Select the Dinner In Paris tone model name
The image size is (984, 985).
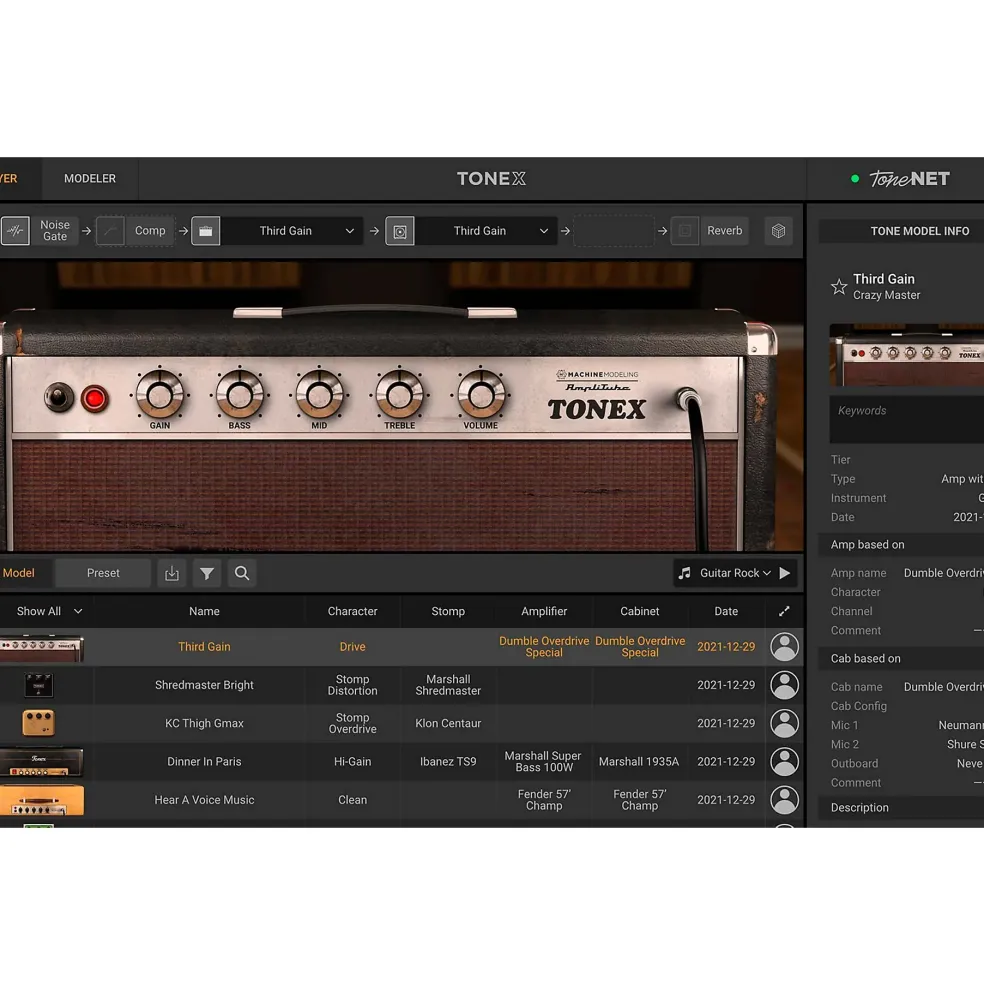coord(204,761)
